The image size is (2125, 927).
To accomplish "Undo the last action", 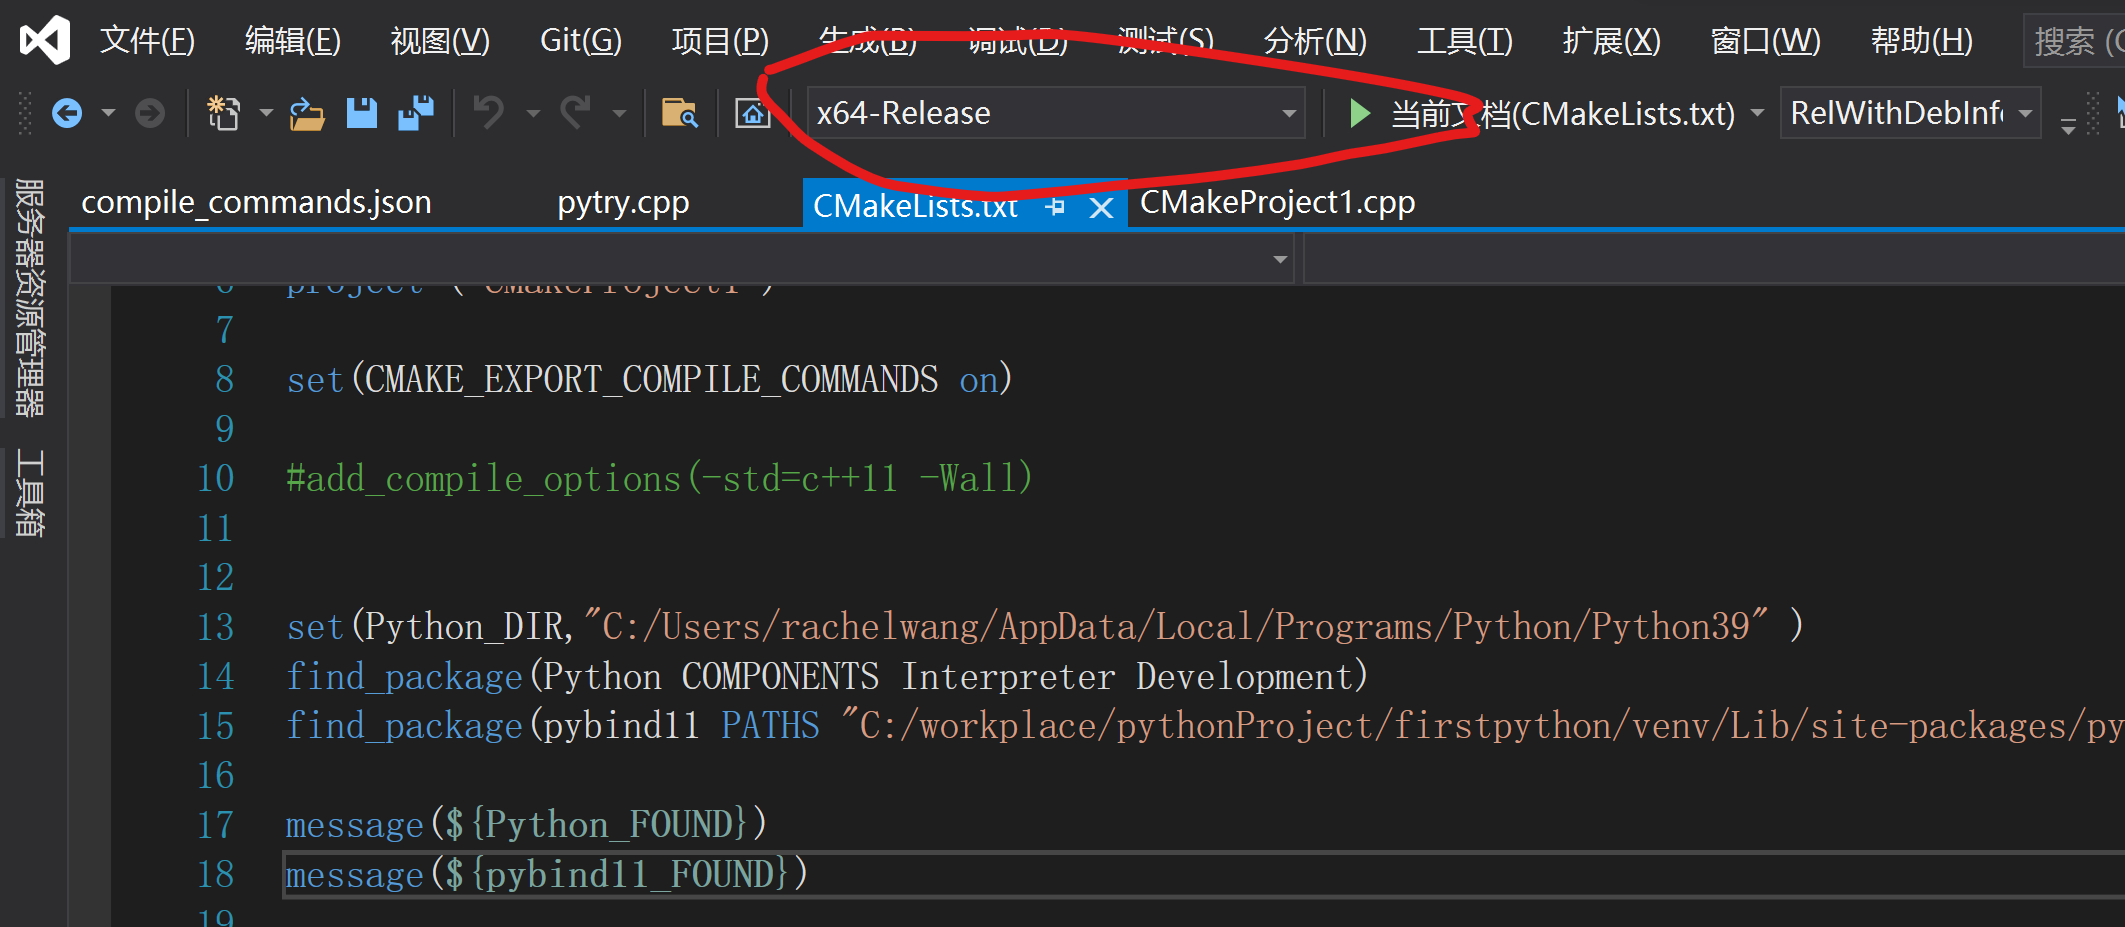I will 489,113.
